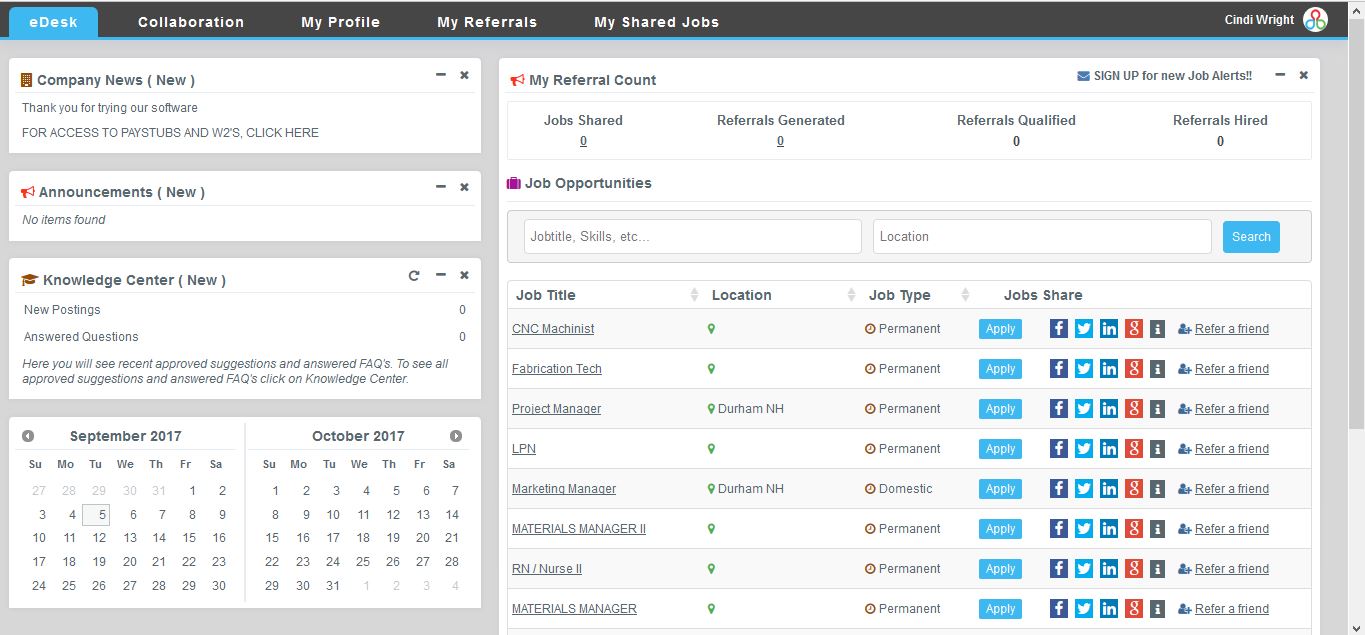Open the My Referrals tab
This screenshot has width=1365, height=635.
pyautogui.click(x=487, y=22)
